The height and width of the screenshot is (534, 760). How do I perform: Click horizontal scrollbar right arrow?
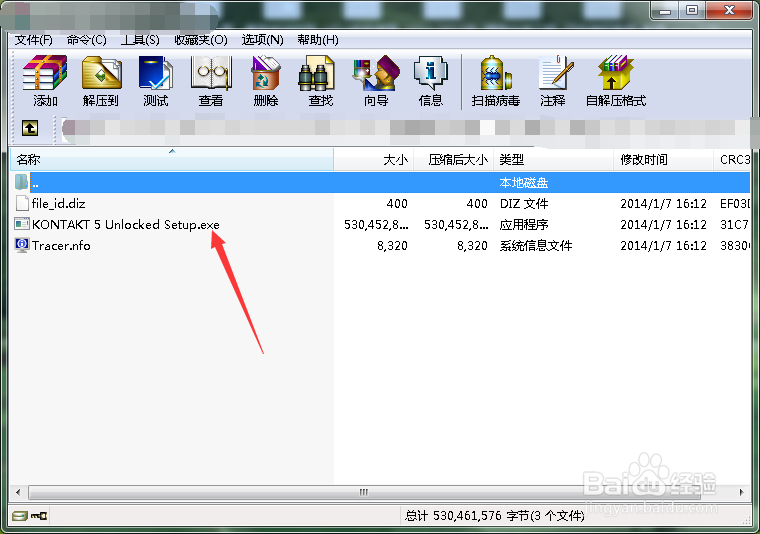742,492
